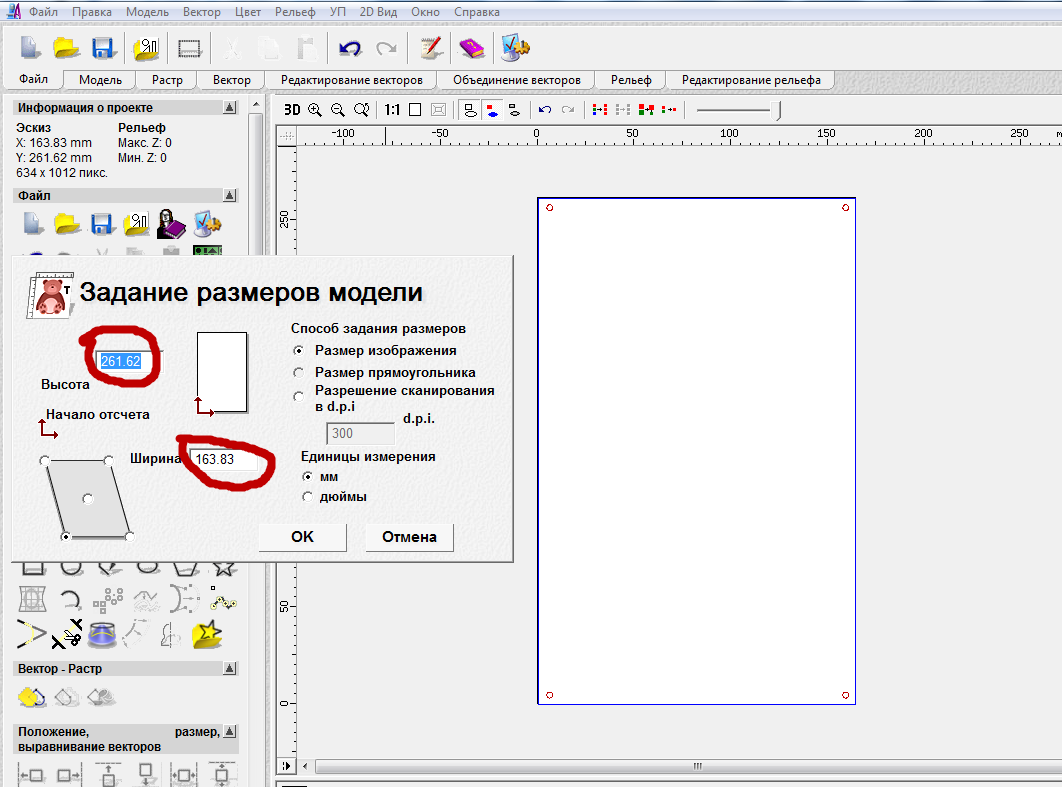Open file with the top toolbar folder icon
The height and width of the screenshot is (787, 1062).
point(66,47)
